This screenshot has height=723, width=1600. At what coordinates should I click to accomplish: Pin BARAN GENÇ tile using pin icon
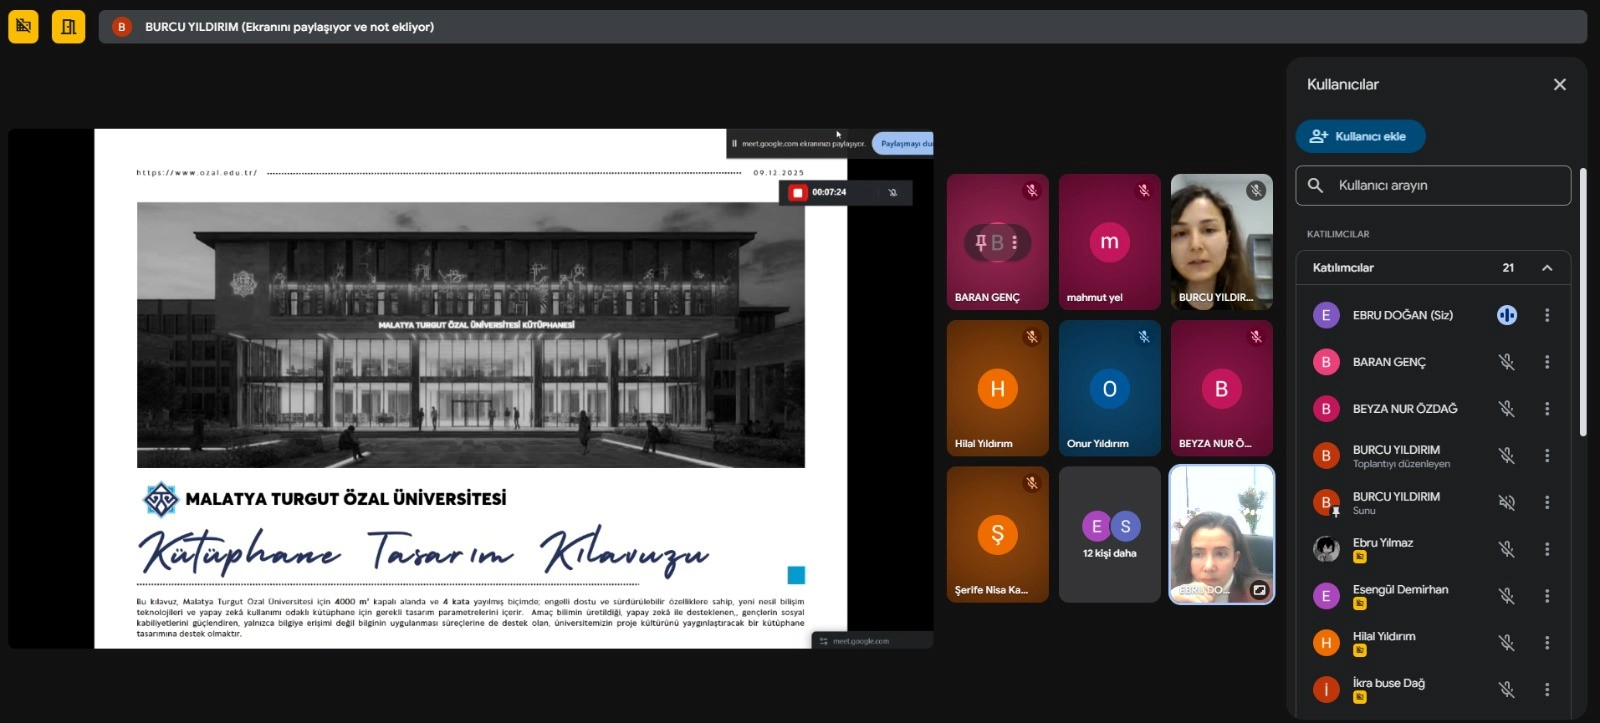tap(981, 242)
